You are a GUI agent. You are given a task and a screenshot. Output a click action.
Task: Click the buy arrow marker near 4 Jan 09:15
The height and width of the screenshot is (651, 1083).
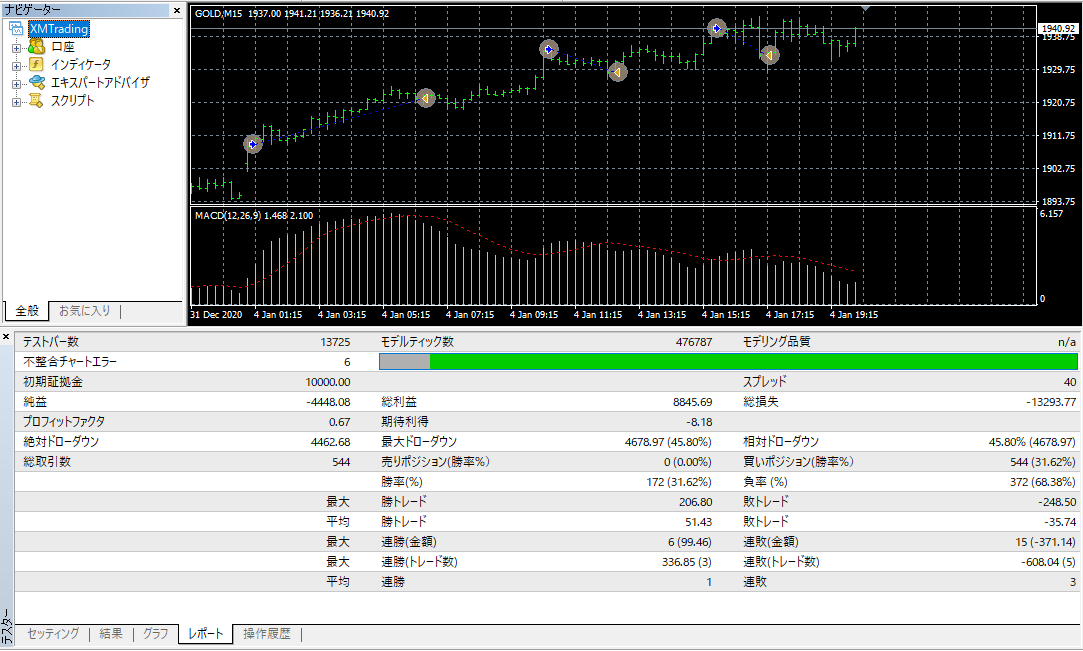pos(548,50)
